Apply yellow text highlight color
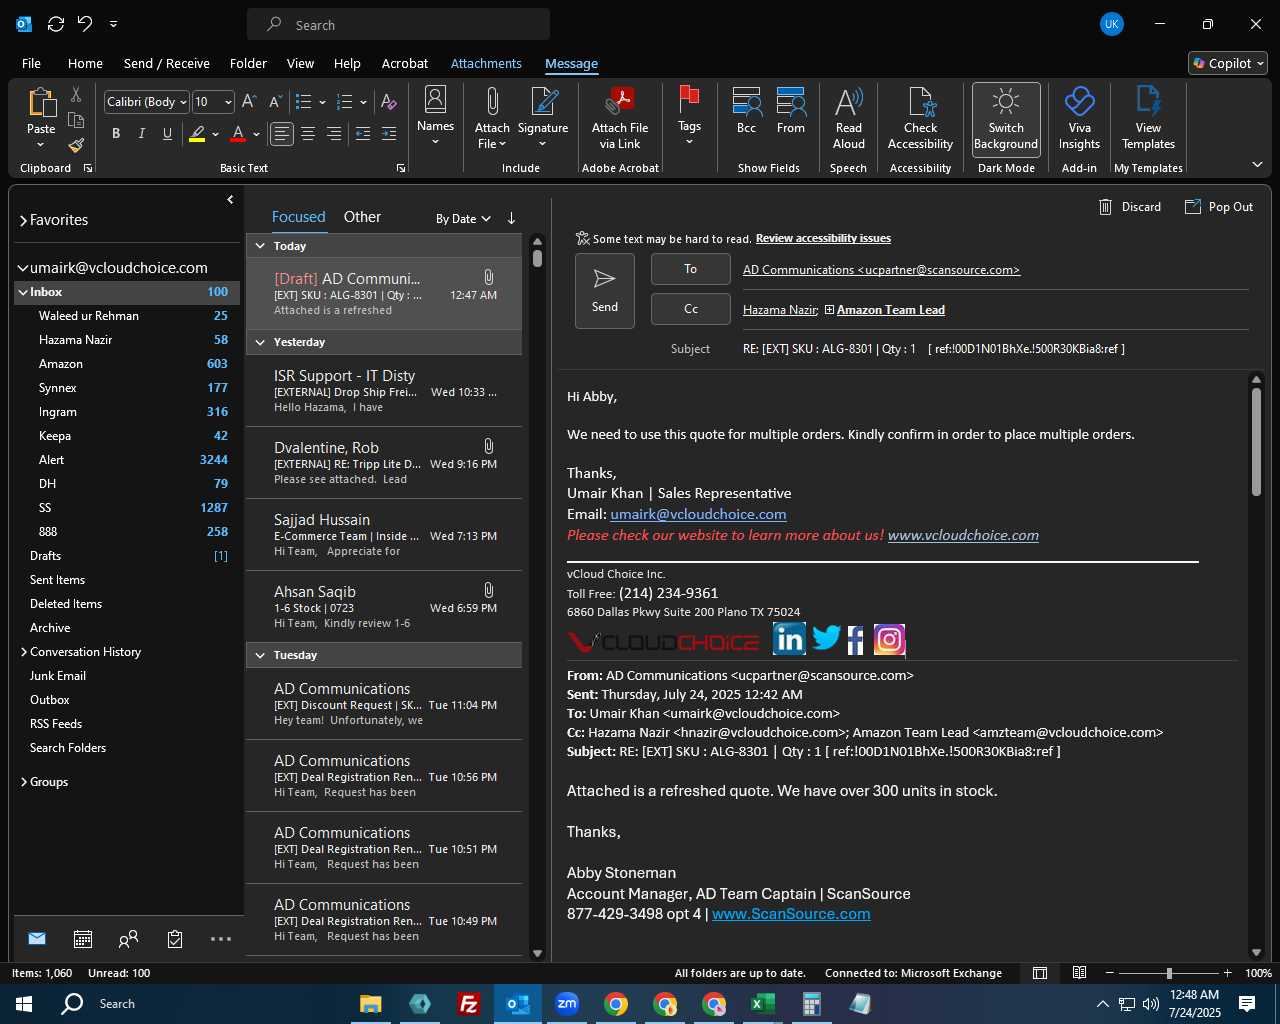Viewport: 1280px width, 1024px height. (x=197, y=134)
